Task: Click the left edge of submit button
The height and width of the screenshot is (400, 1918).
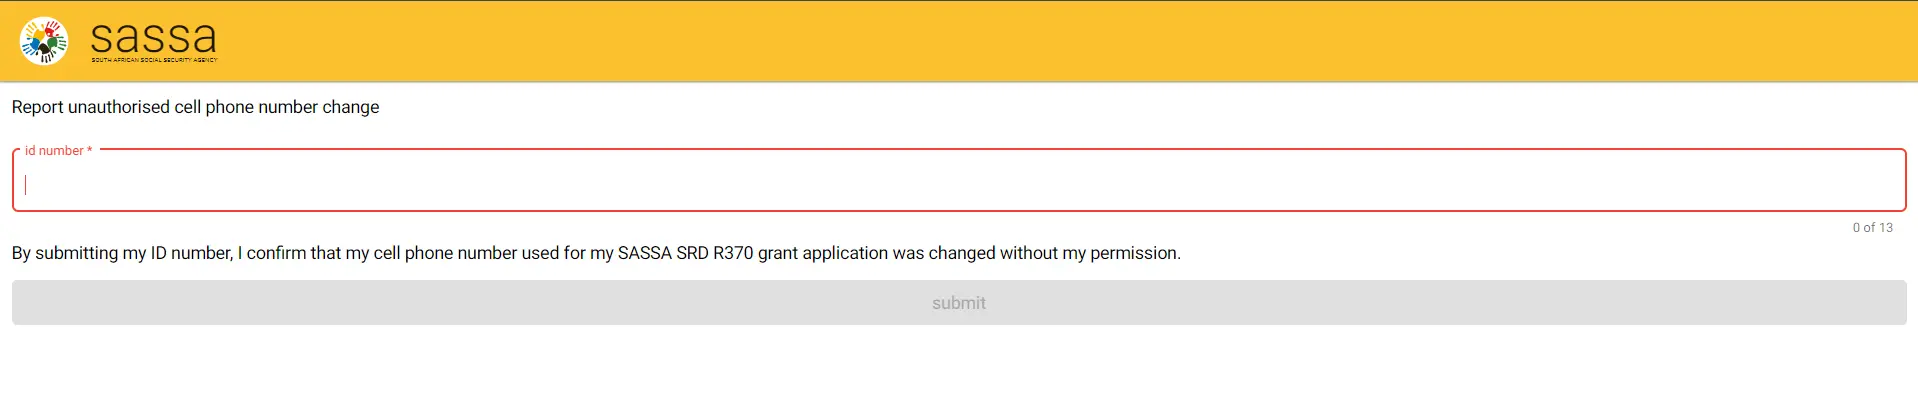Action: click(22, 302)
